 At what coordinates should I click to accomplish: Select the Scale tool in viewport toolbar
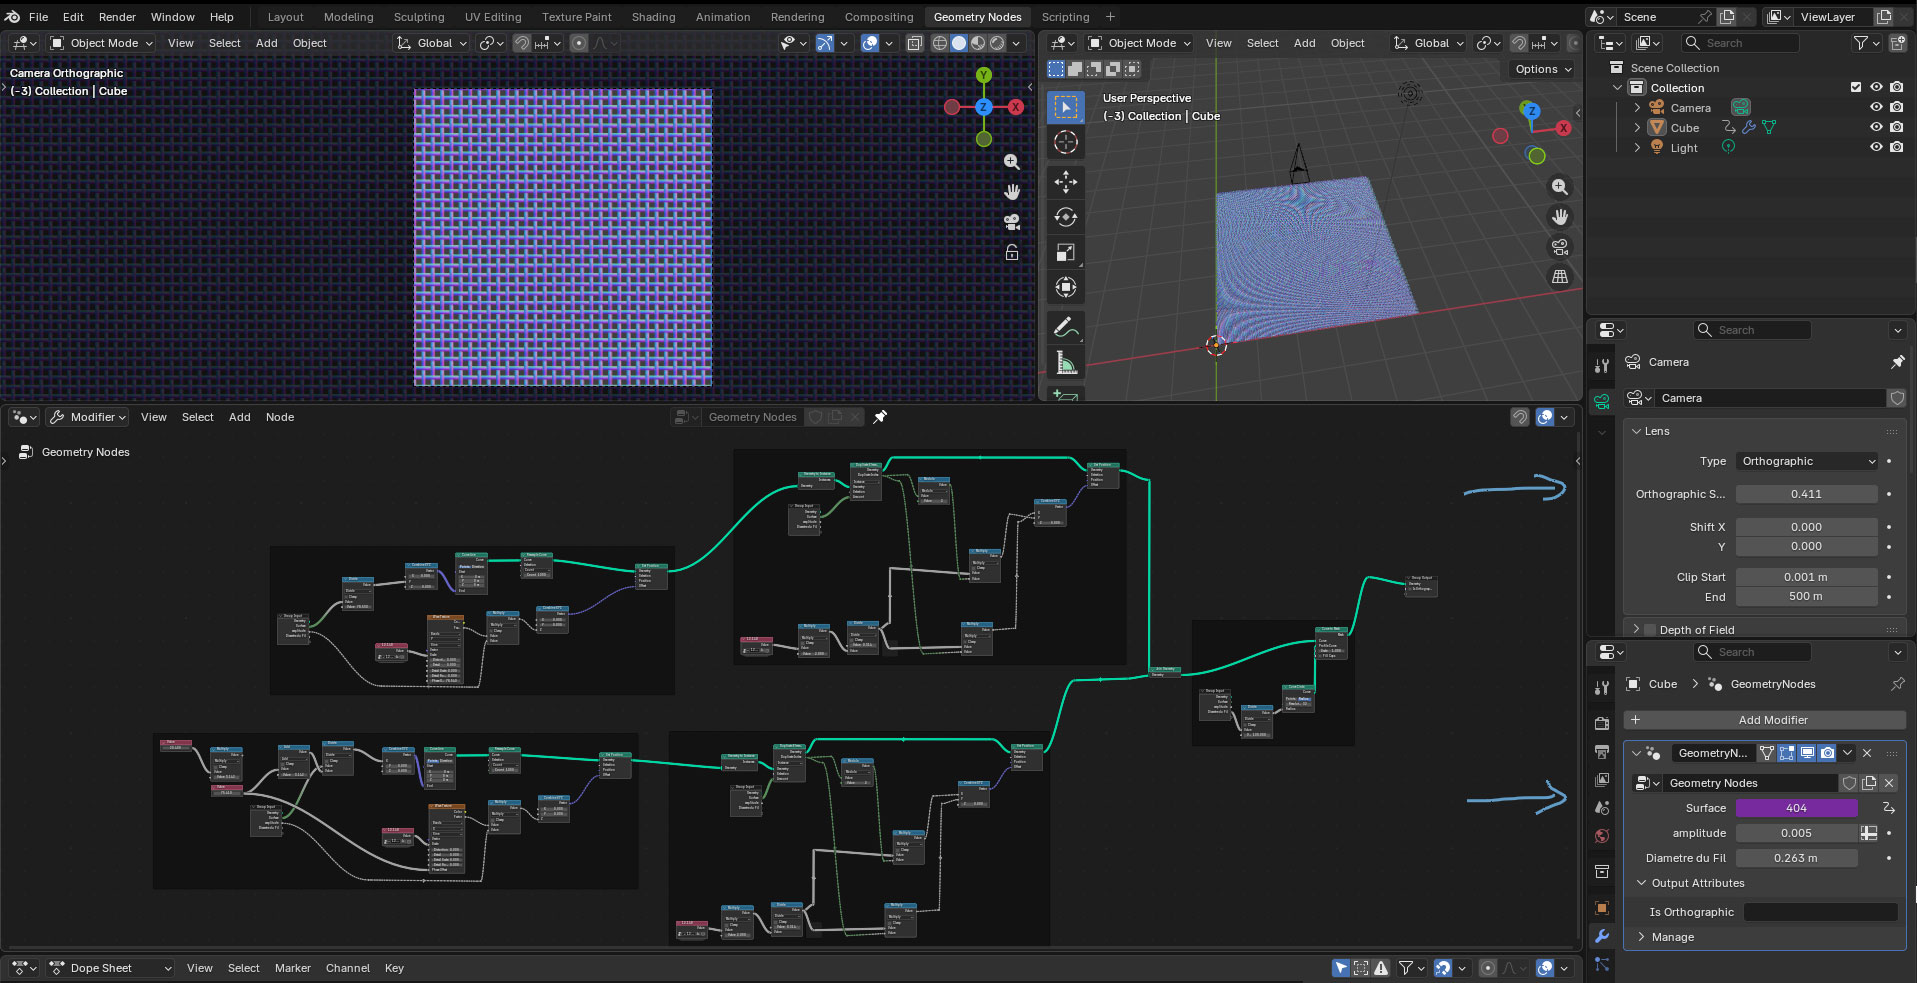click(x=1066, y=253)
